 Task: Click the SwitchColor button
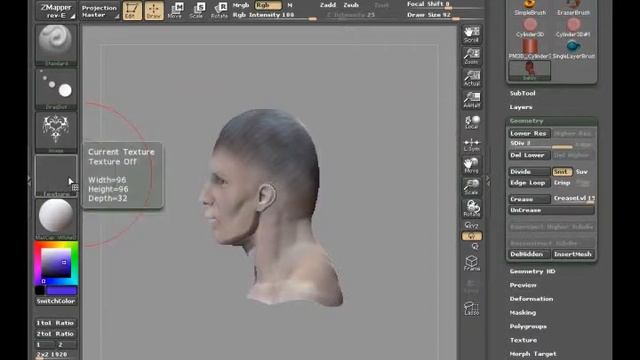point(56,301)
